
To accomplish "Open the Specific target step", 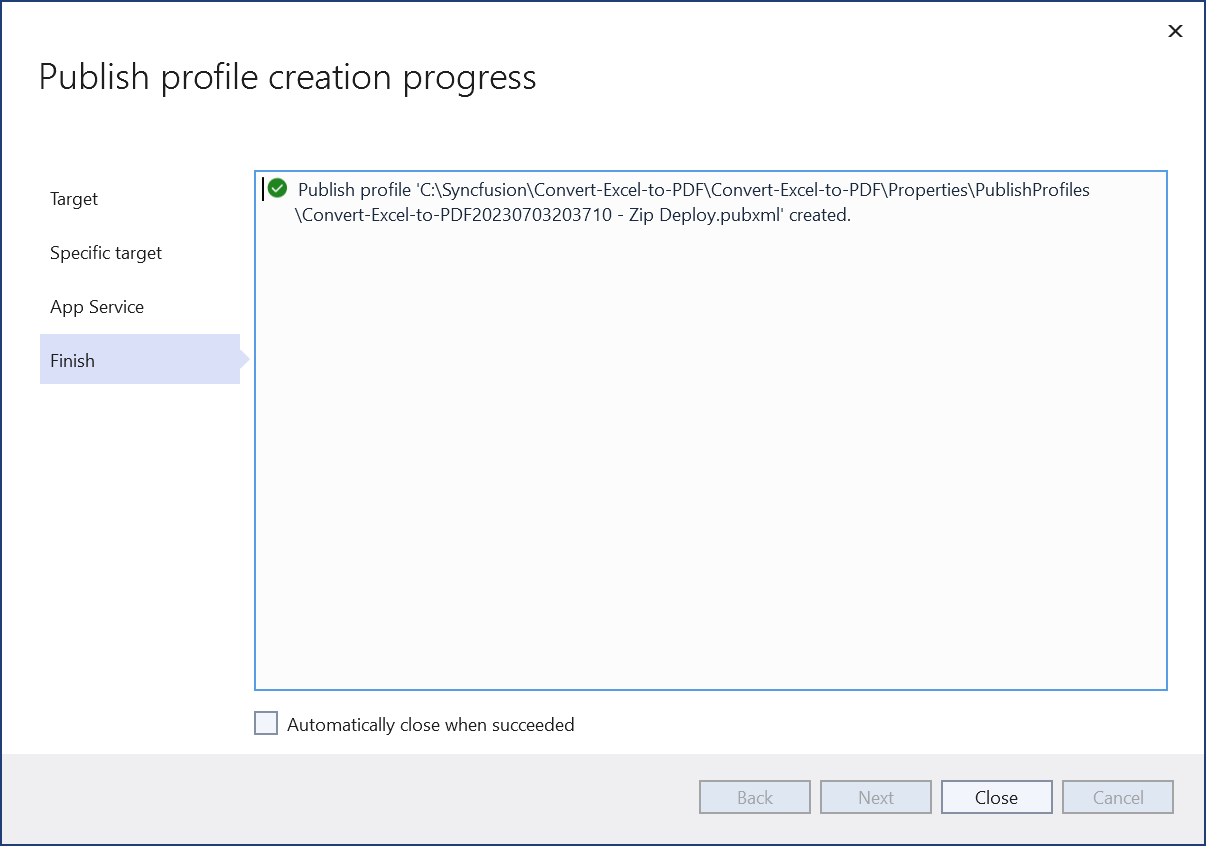I will click(106, 253).
